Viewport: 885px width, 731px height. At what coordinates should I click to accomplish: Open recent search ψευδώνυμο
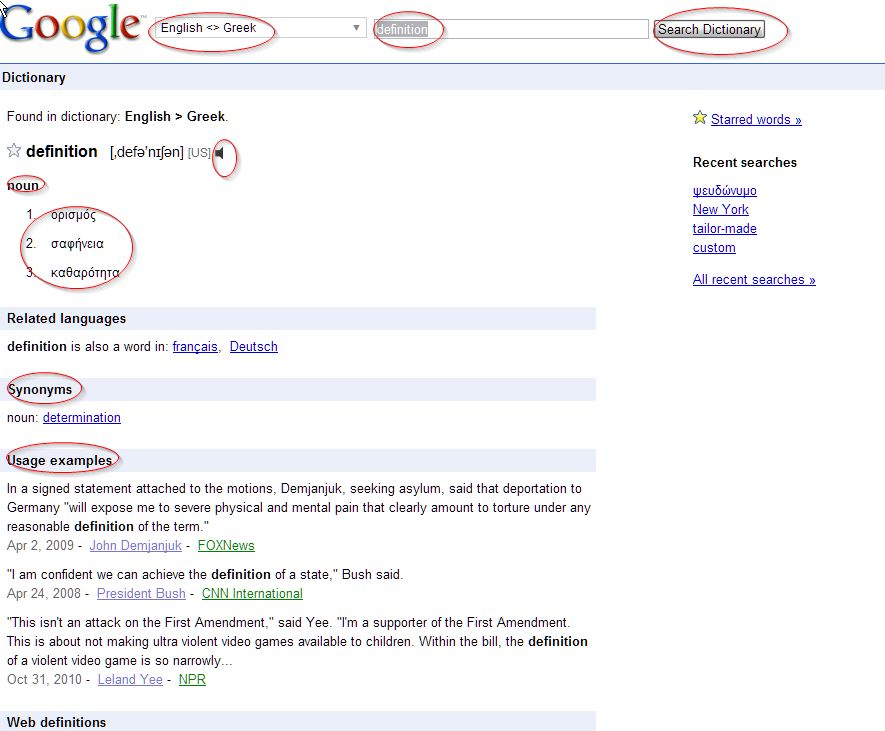click(x=724, y=190)
